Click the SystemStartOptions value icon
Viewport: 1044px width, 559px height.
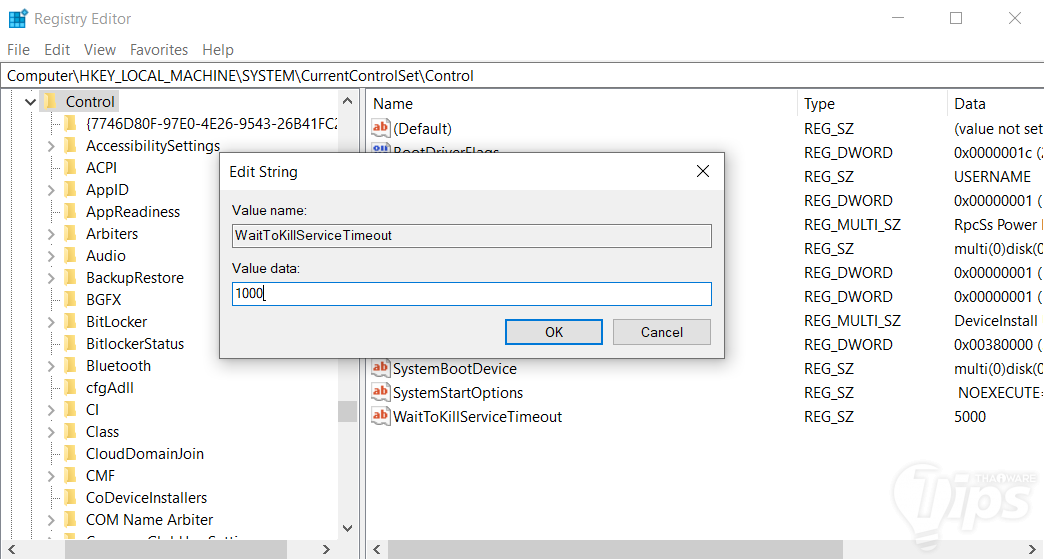tap(380, 392)
